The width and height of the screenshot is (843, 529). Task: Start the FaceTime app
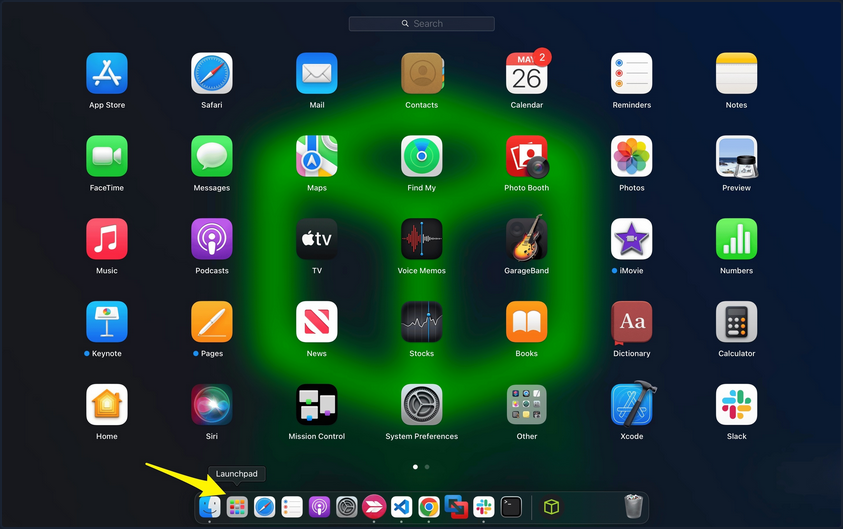click(x=107, y=156)
